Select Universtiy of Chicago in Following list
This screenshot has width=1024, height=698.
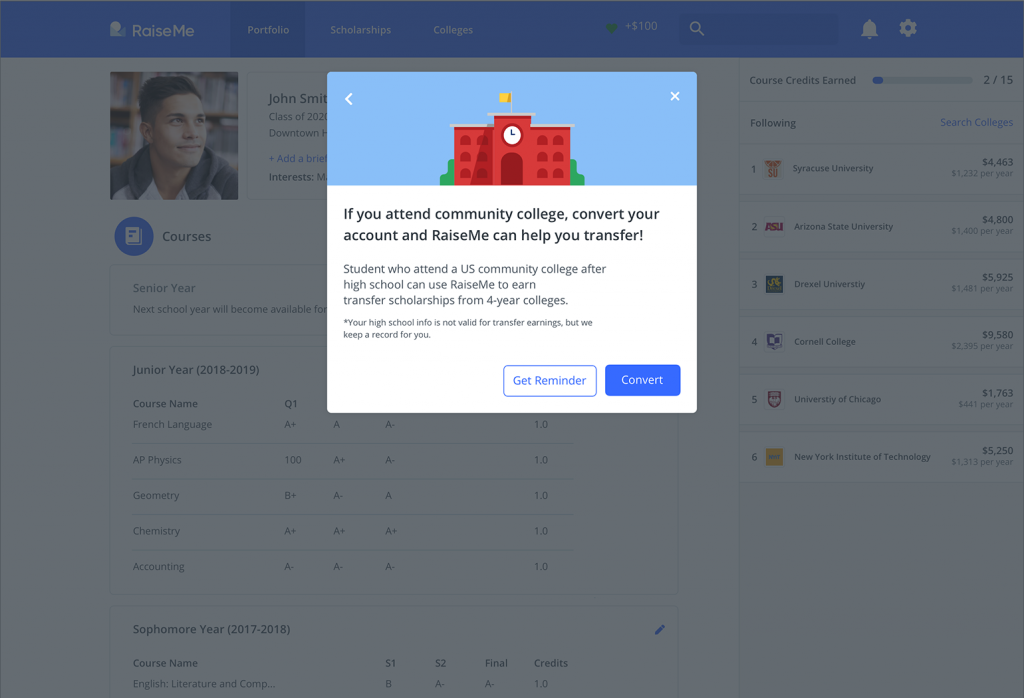click(837, 399)
